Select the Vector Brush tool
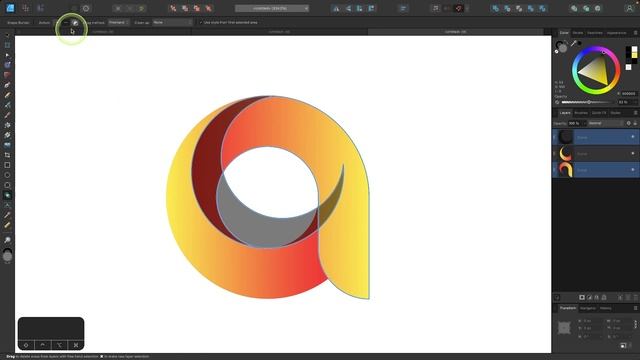 [x=7, y=105]
